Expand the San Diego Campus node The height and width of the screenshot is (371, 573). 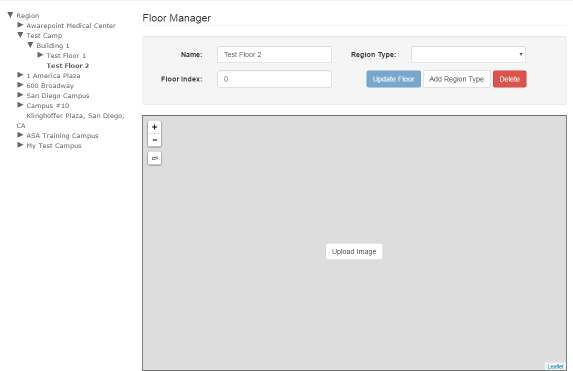point(20,95)
